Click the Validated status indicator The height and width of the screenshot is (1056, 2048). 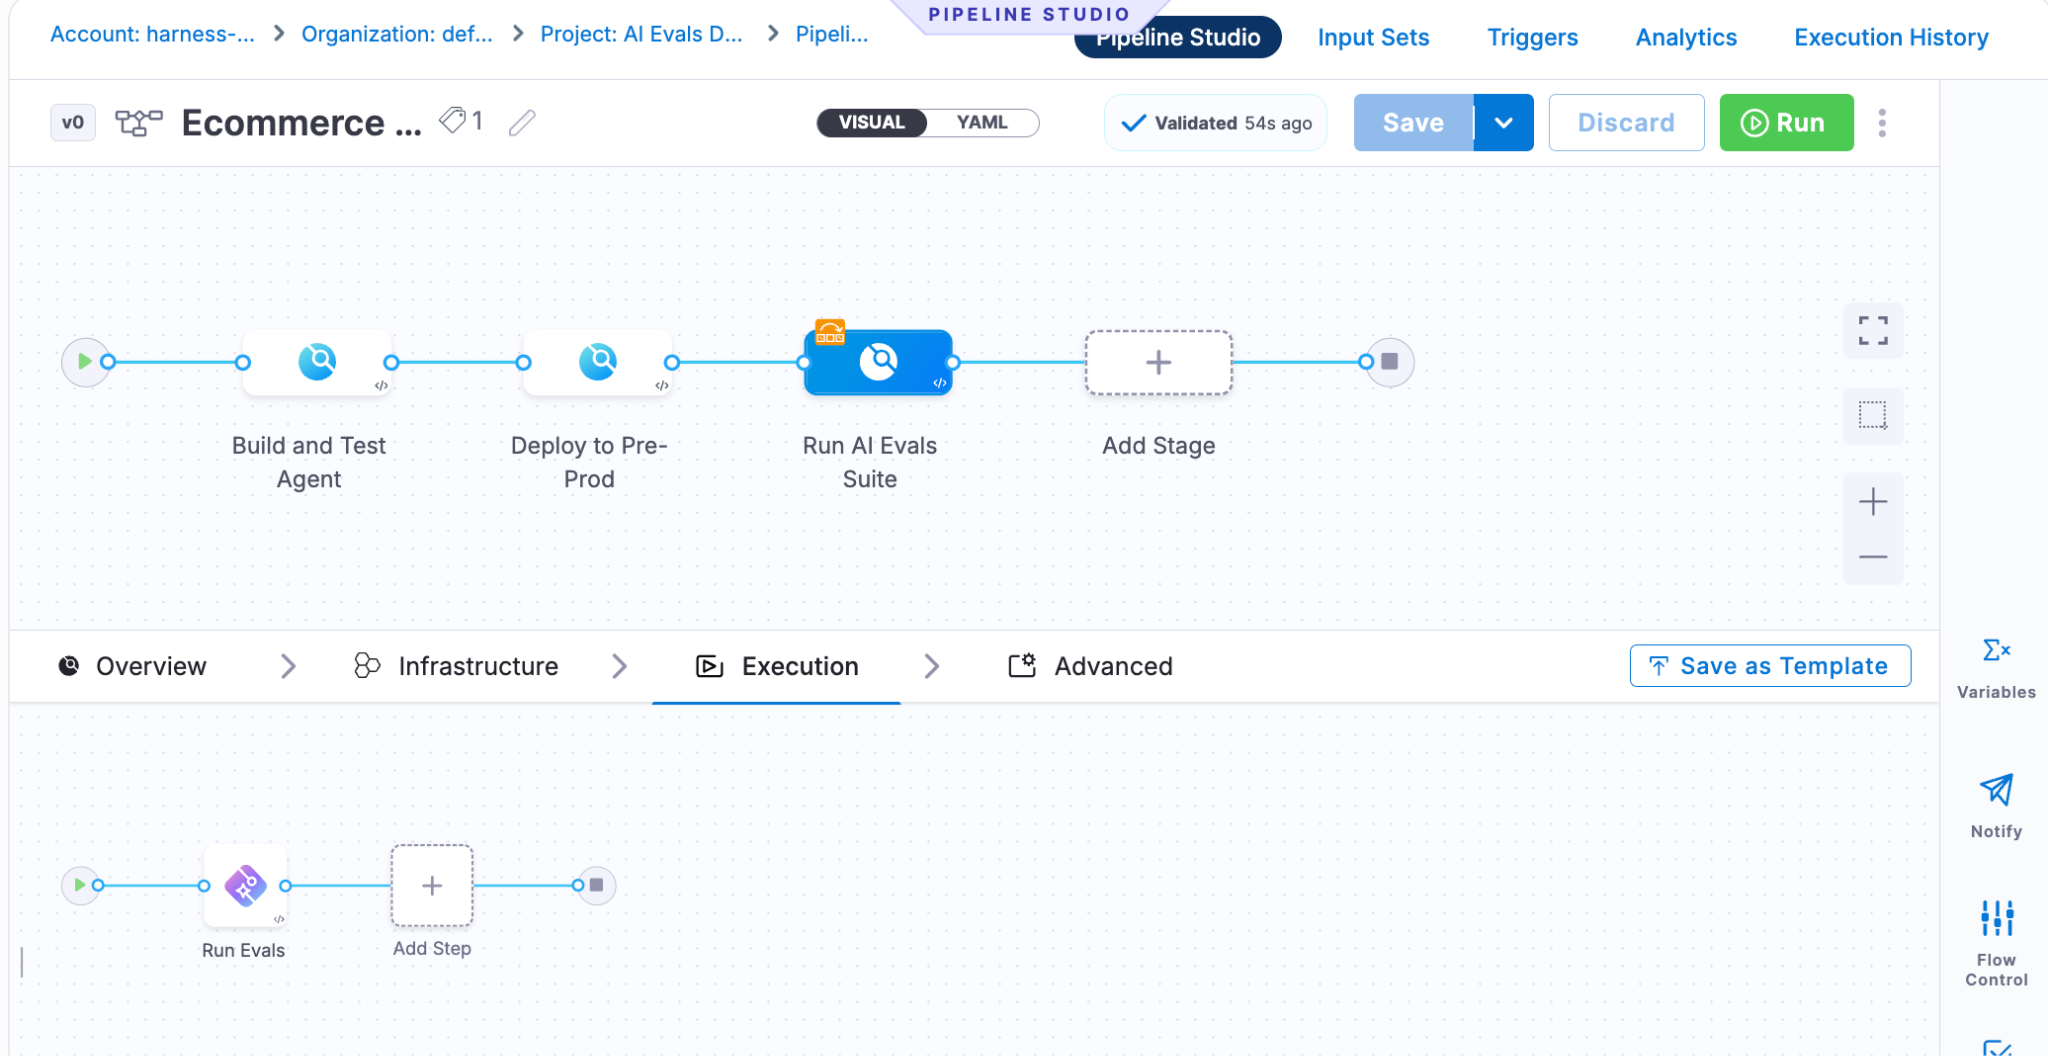coord(1215,123)
